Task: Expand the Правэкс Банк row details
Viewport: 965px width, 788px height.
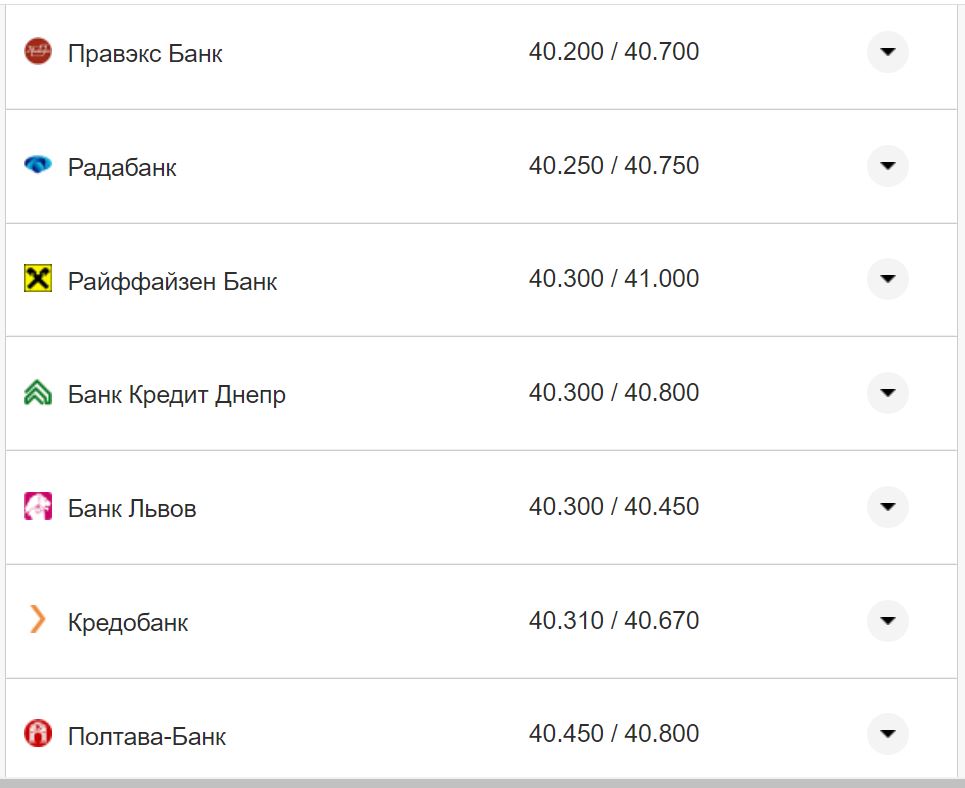Action: pos(887,52)
